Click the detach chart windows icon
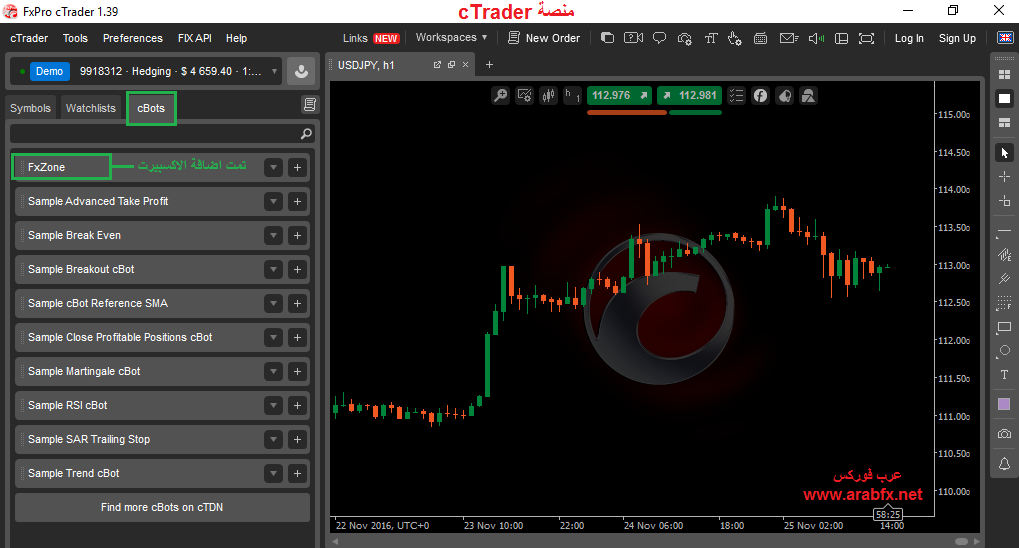The width and height of the screenshot is (1019, 548). point(607,38)
